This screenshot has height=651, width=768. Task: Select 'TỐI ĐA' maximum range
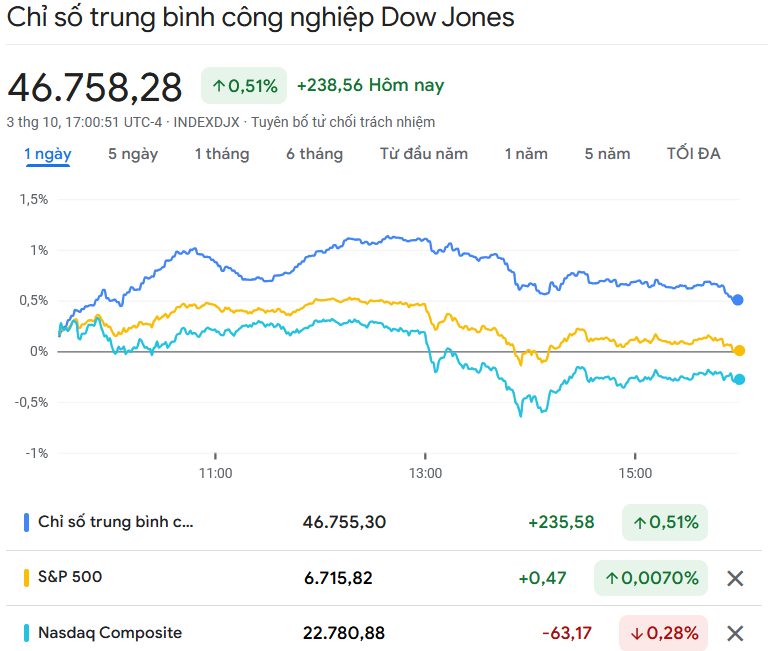pos(694,154)
